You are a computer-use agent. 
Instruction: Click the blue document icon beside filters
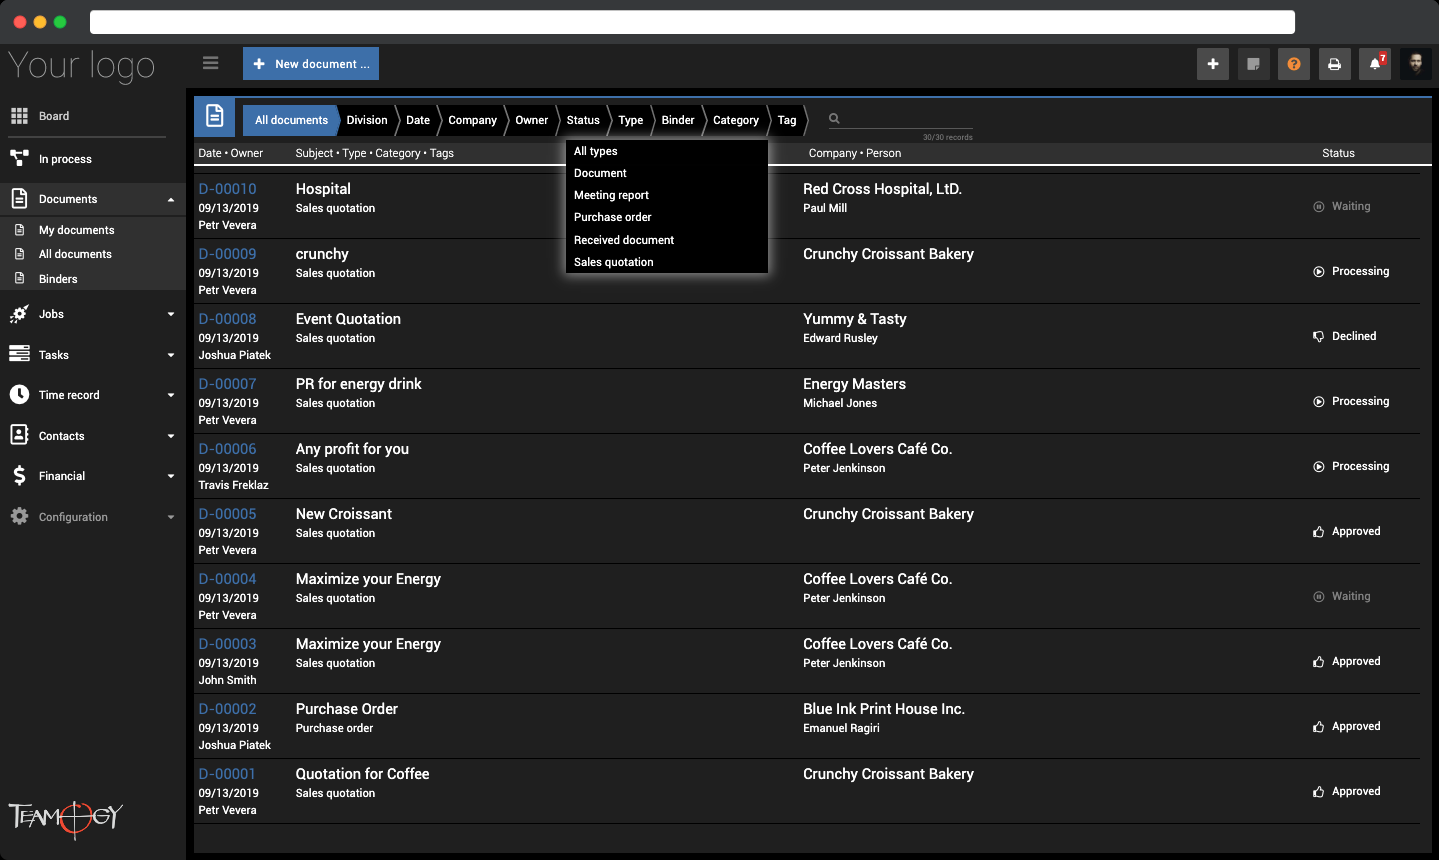[x=214, y=117]
